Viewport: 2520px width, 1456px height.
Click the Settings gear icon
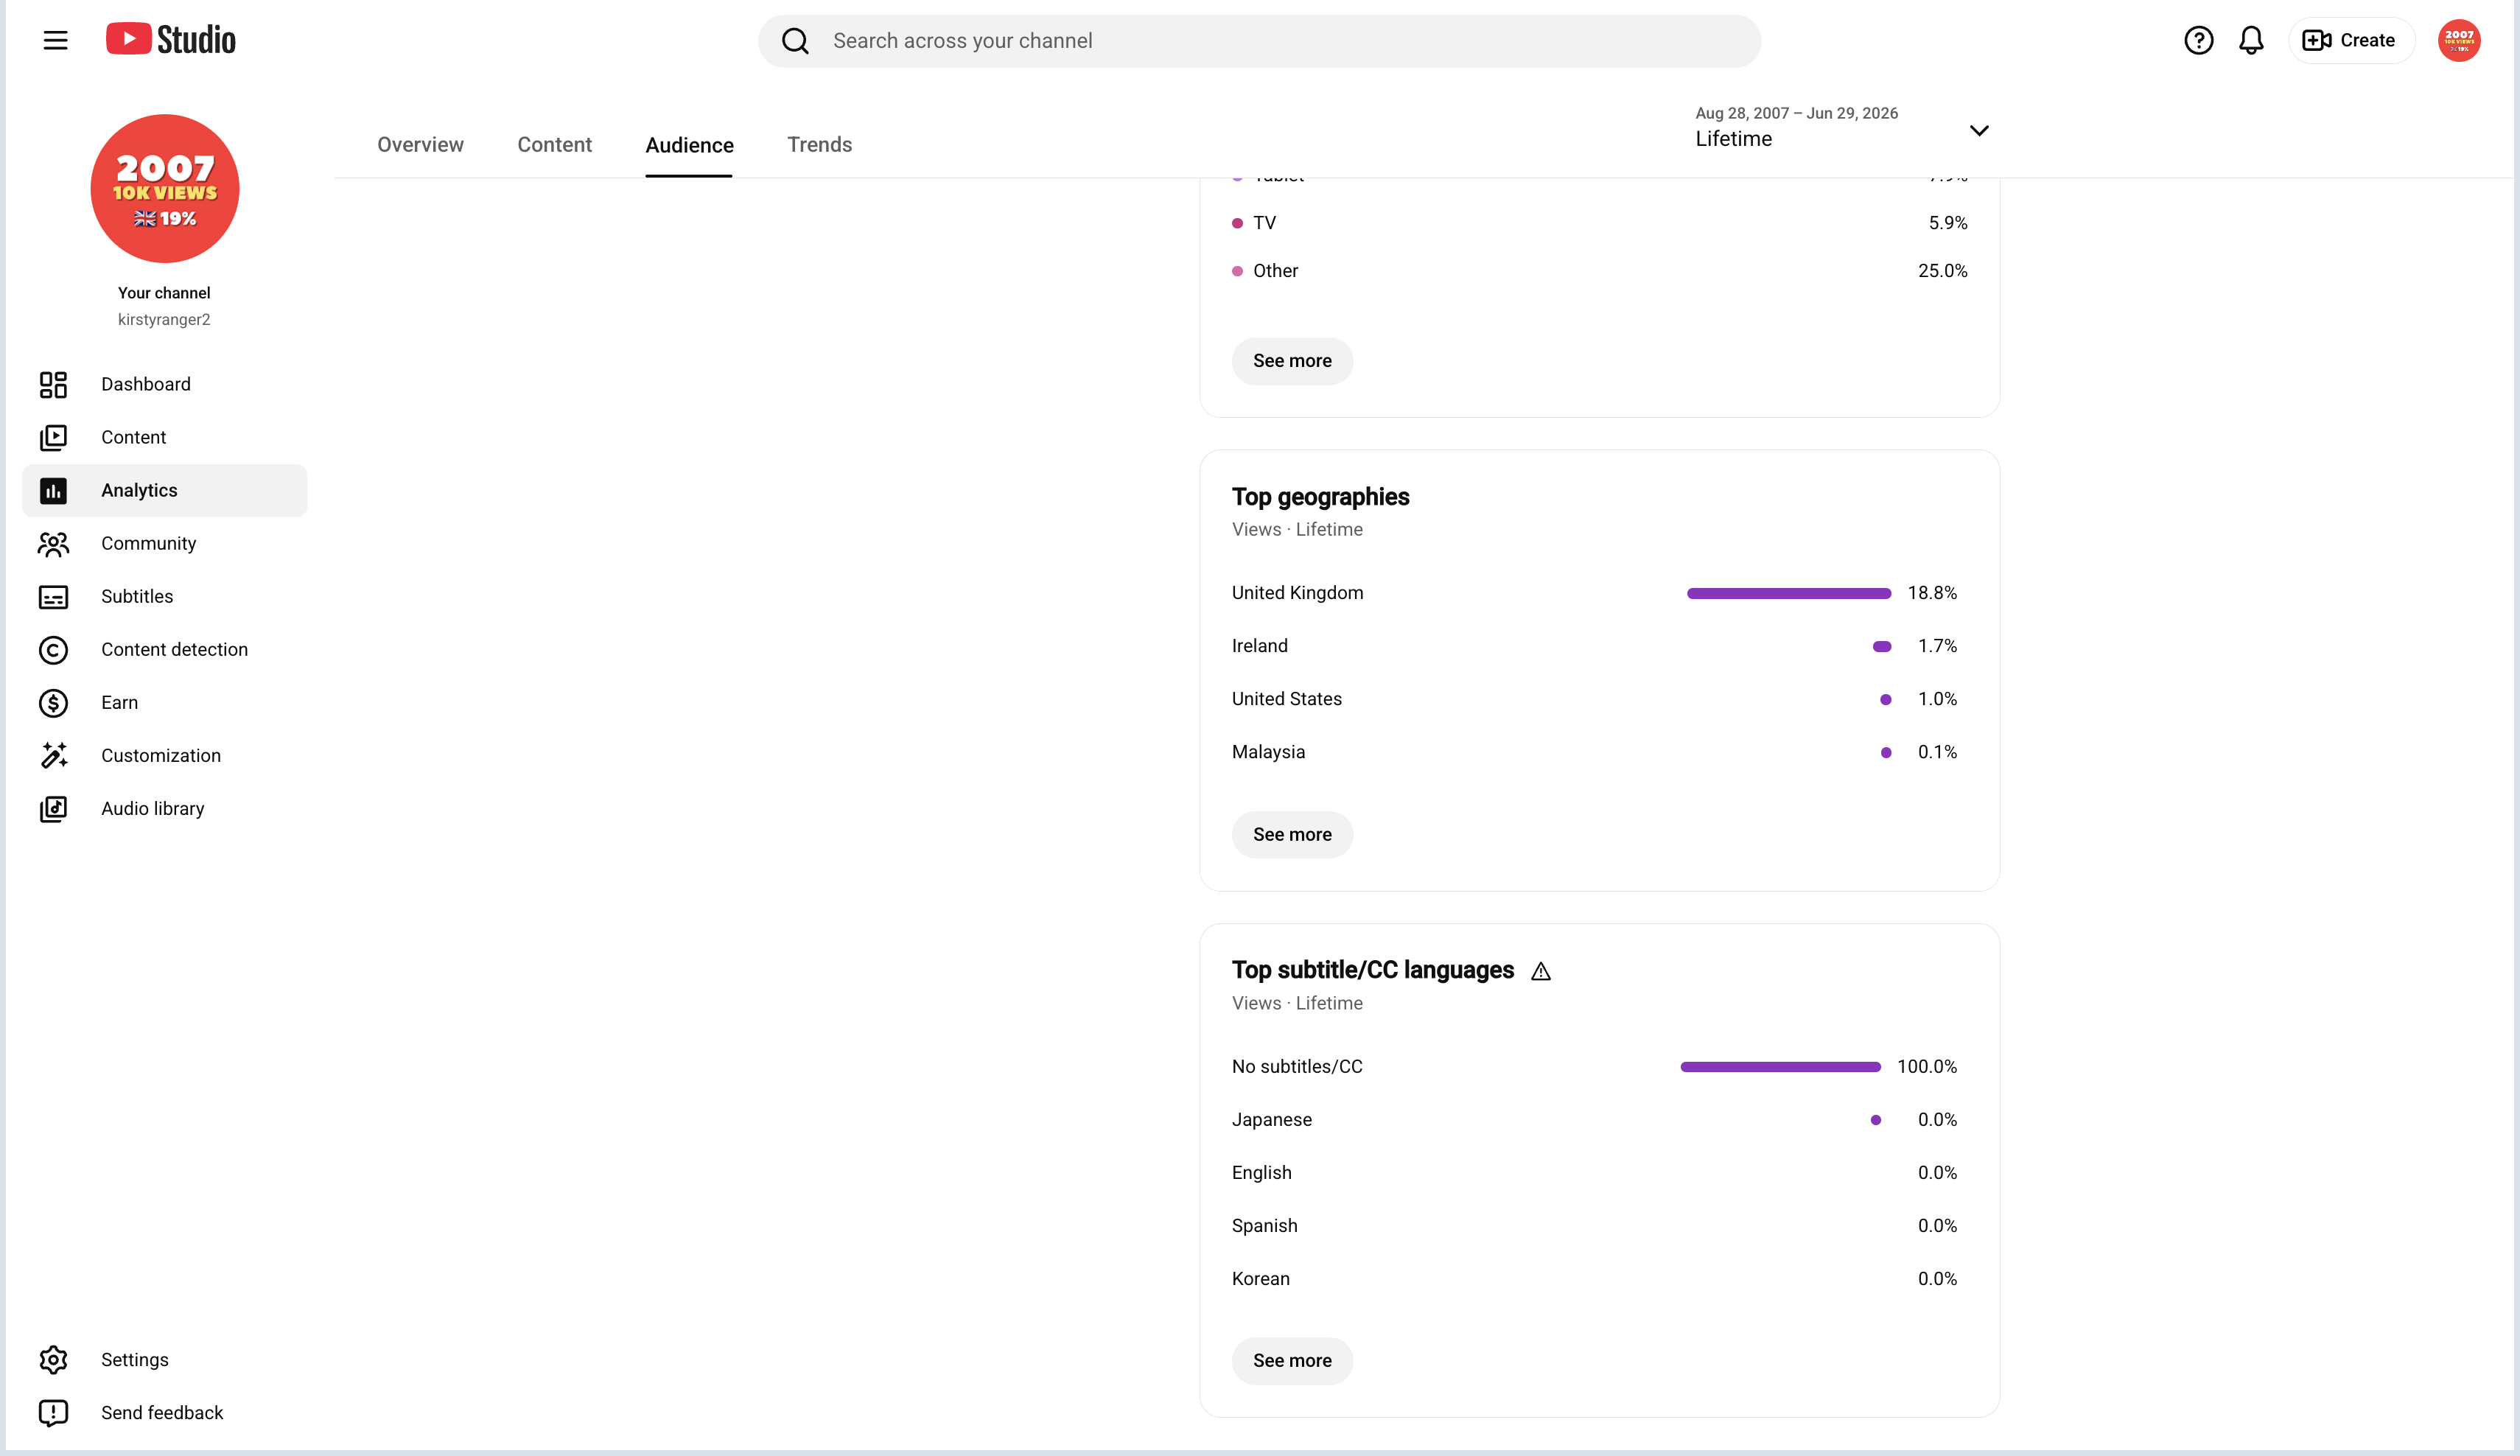pos(53,1359)
